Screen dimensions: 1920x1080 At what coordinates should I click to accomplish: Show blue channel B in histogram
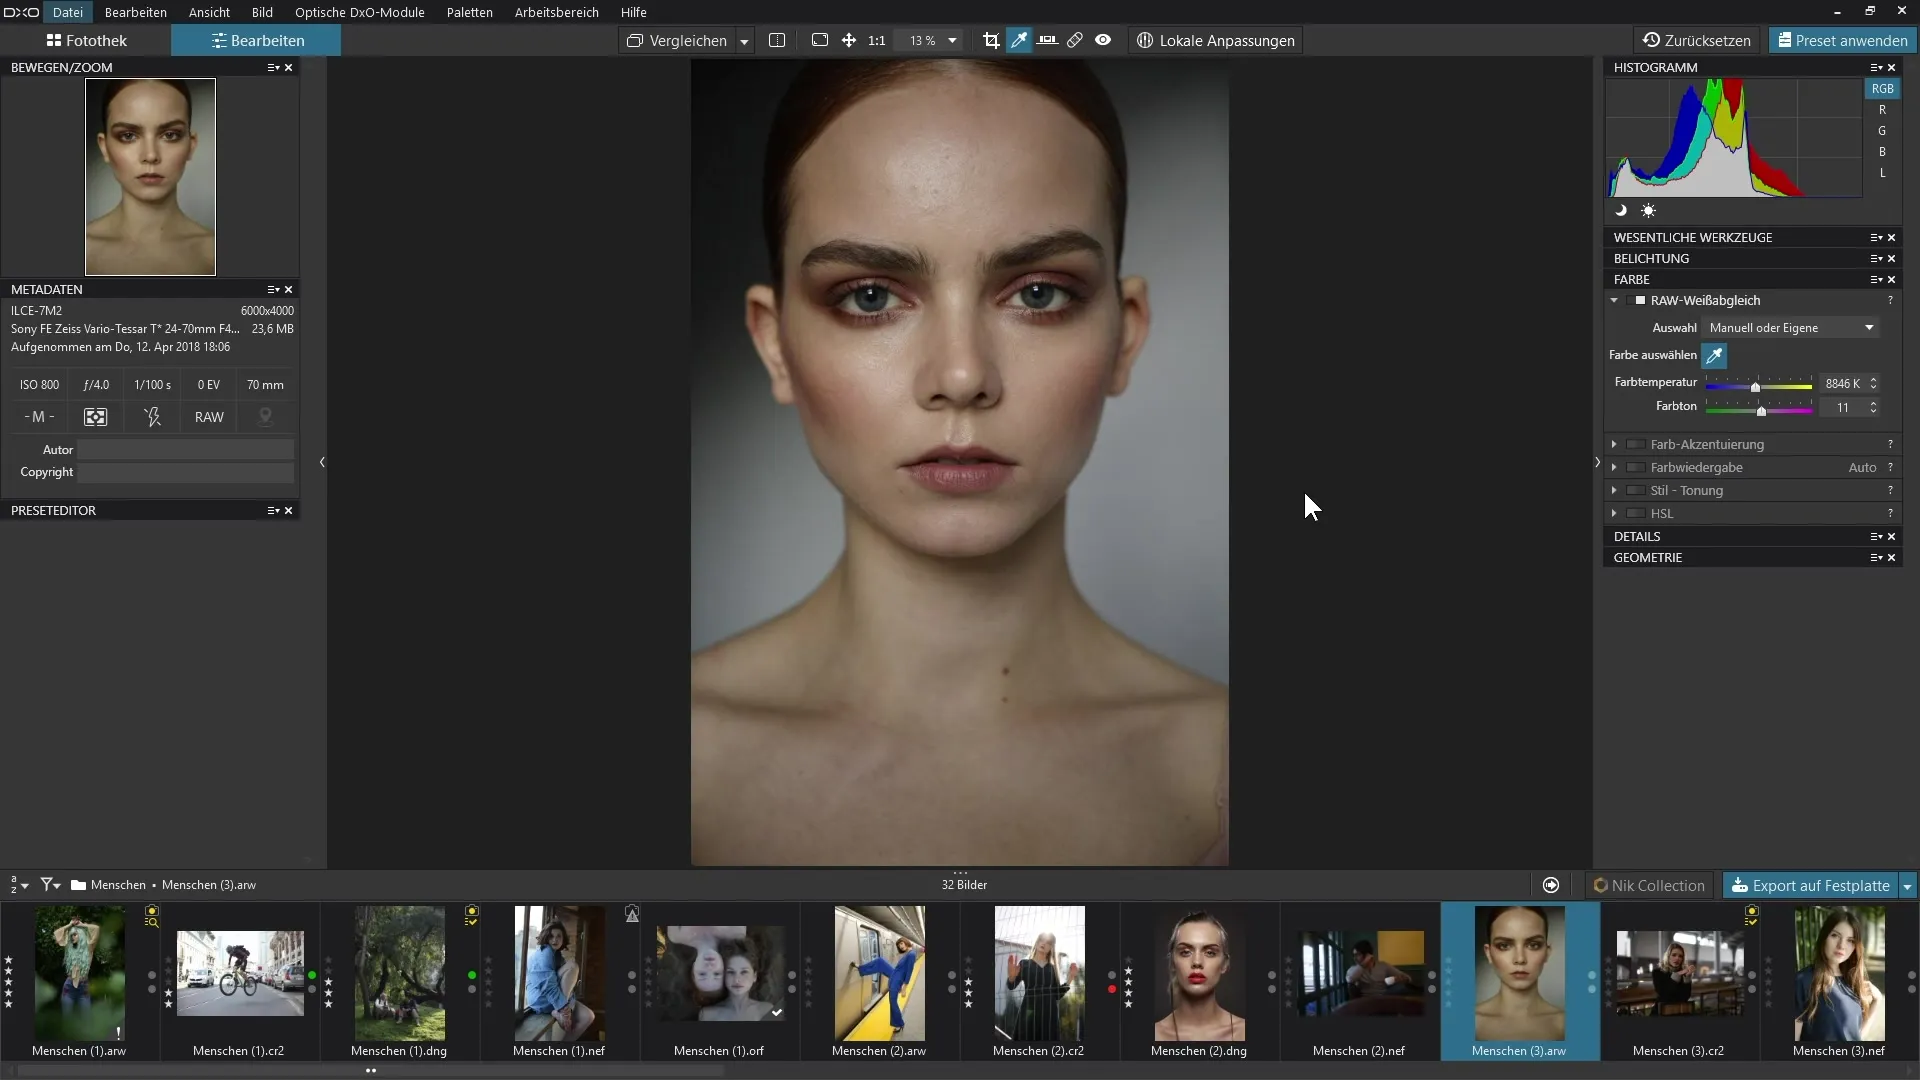tap(1882, 152)
